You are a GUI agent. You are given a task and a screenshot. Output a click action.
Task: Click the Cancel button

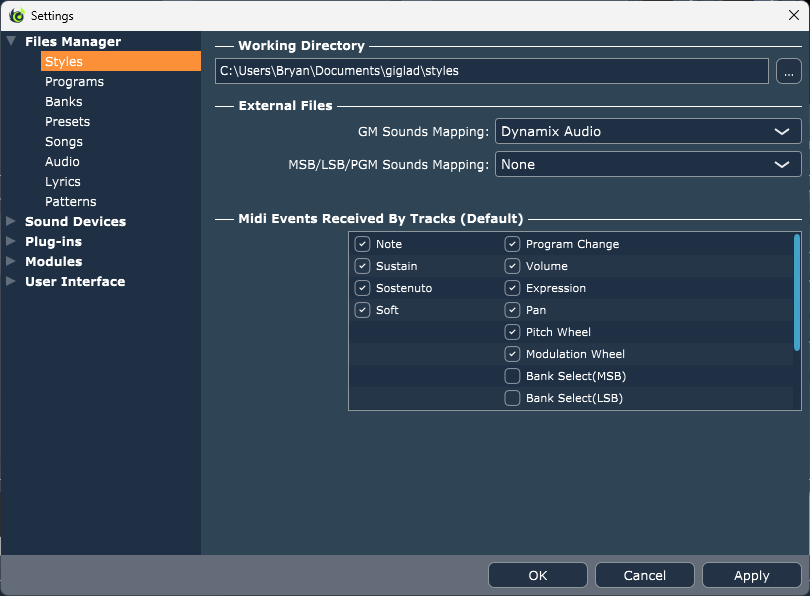[x=645, y=575]
